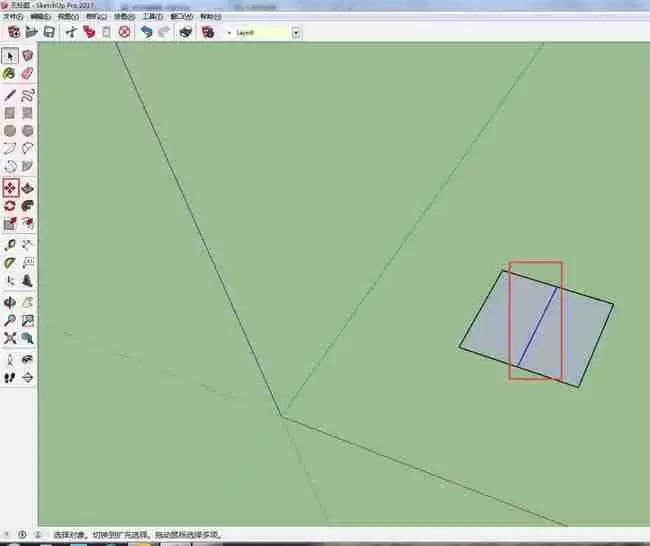Choose the Push/Pull tool
Image resolution: width=650 pixels, height=546 pixels.
tap(27, 188)
